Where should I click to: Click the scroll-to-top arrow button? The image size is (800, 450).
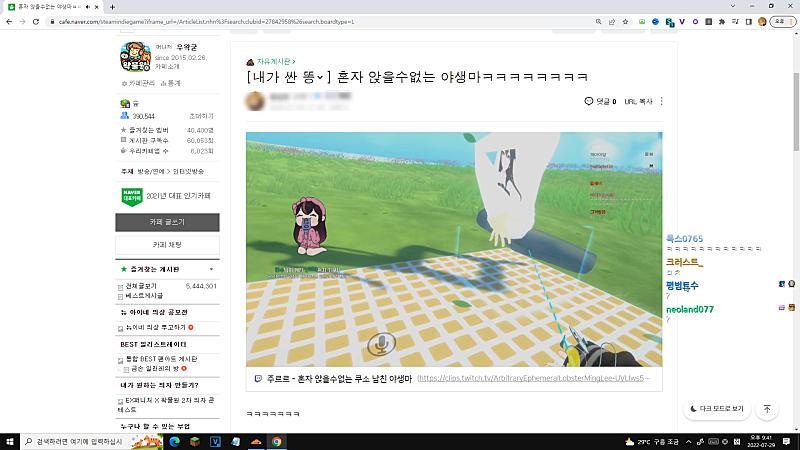[x=767, y=409]
